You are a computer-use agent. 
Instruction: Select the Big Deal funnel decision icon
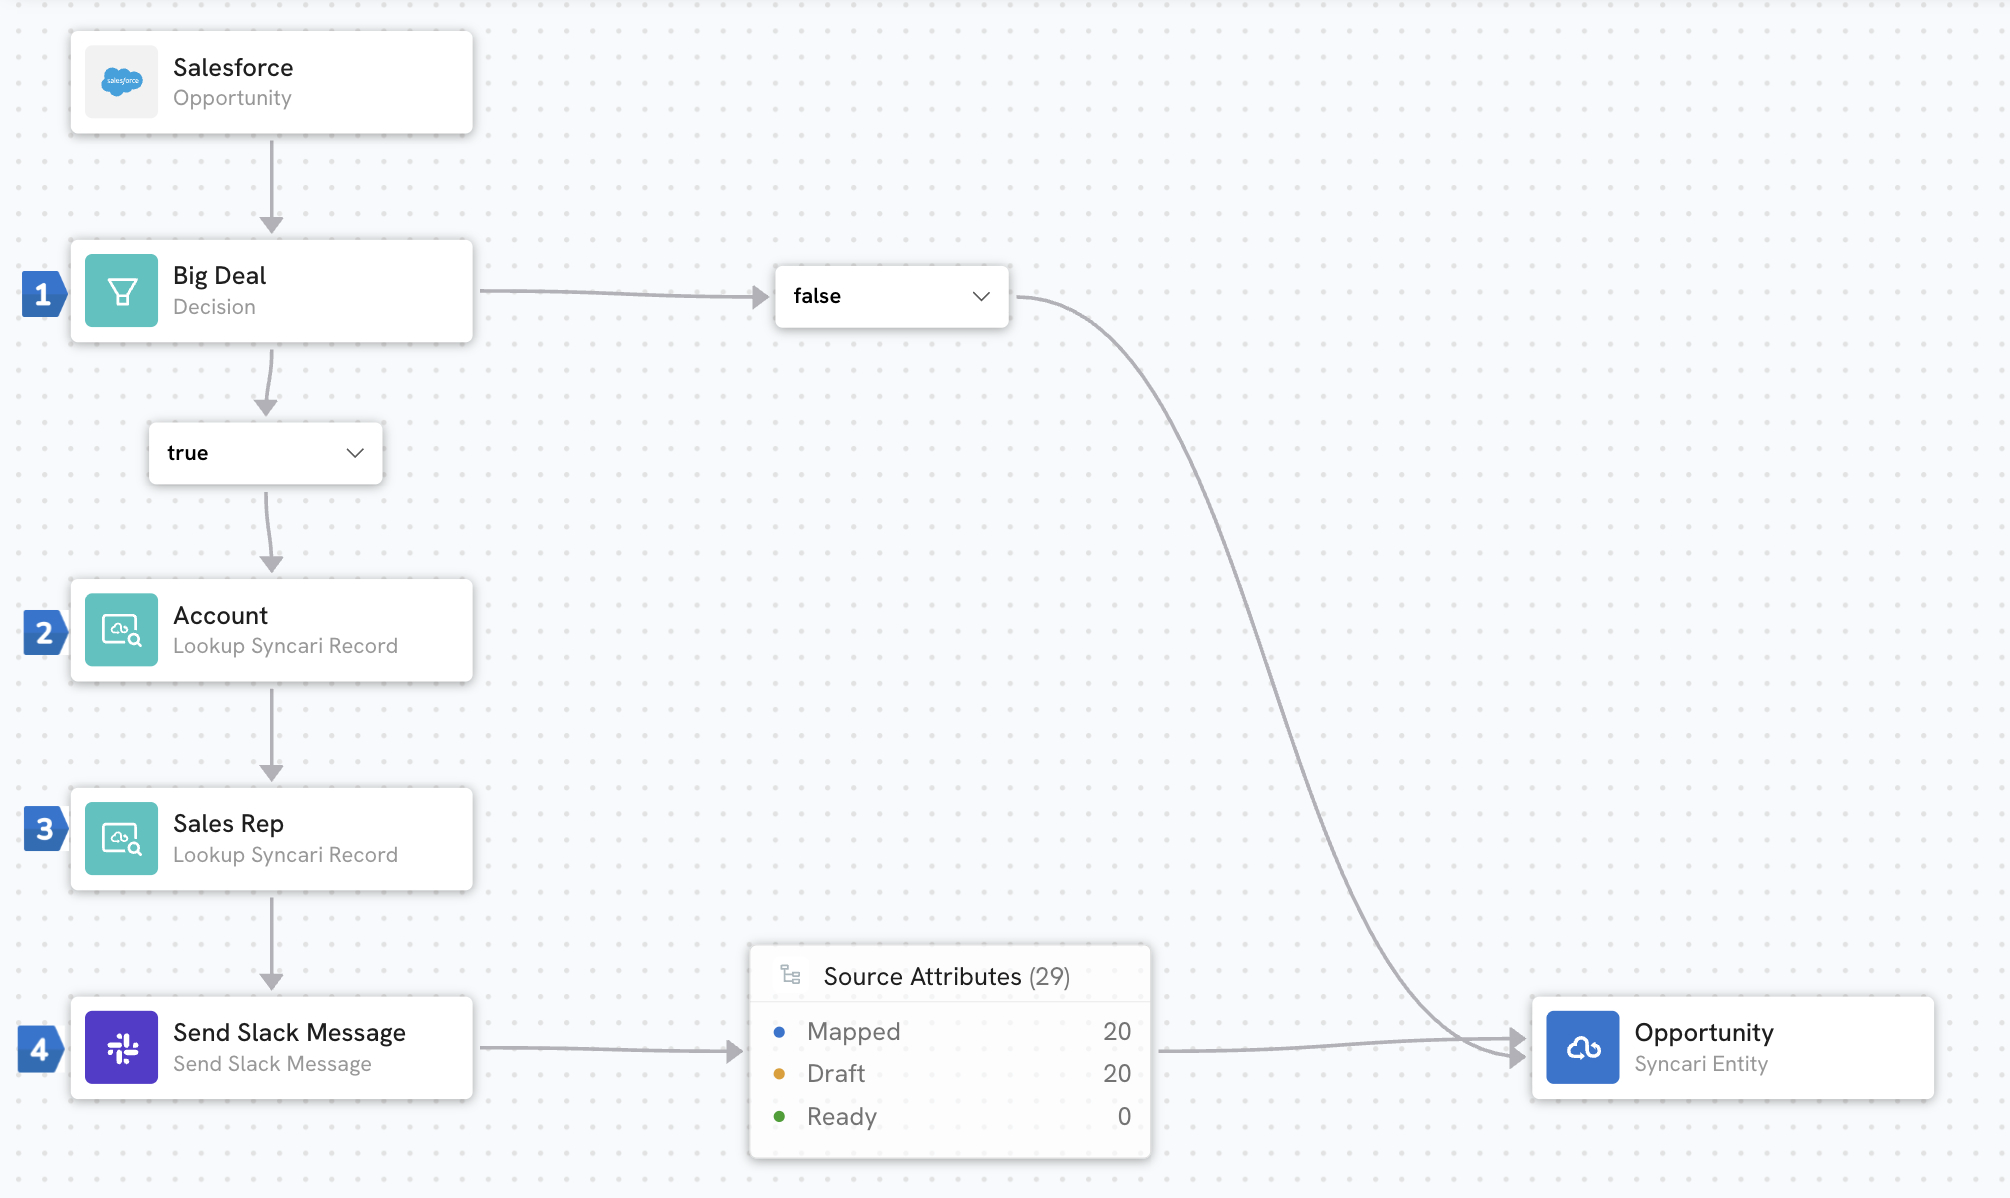click(x=121, y=291)
